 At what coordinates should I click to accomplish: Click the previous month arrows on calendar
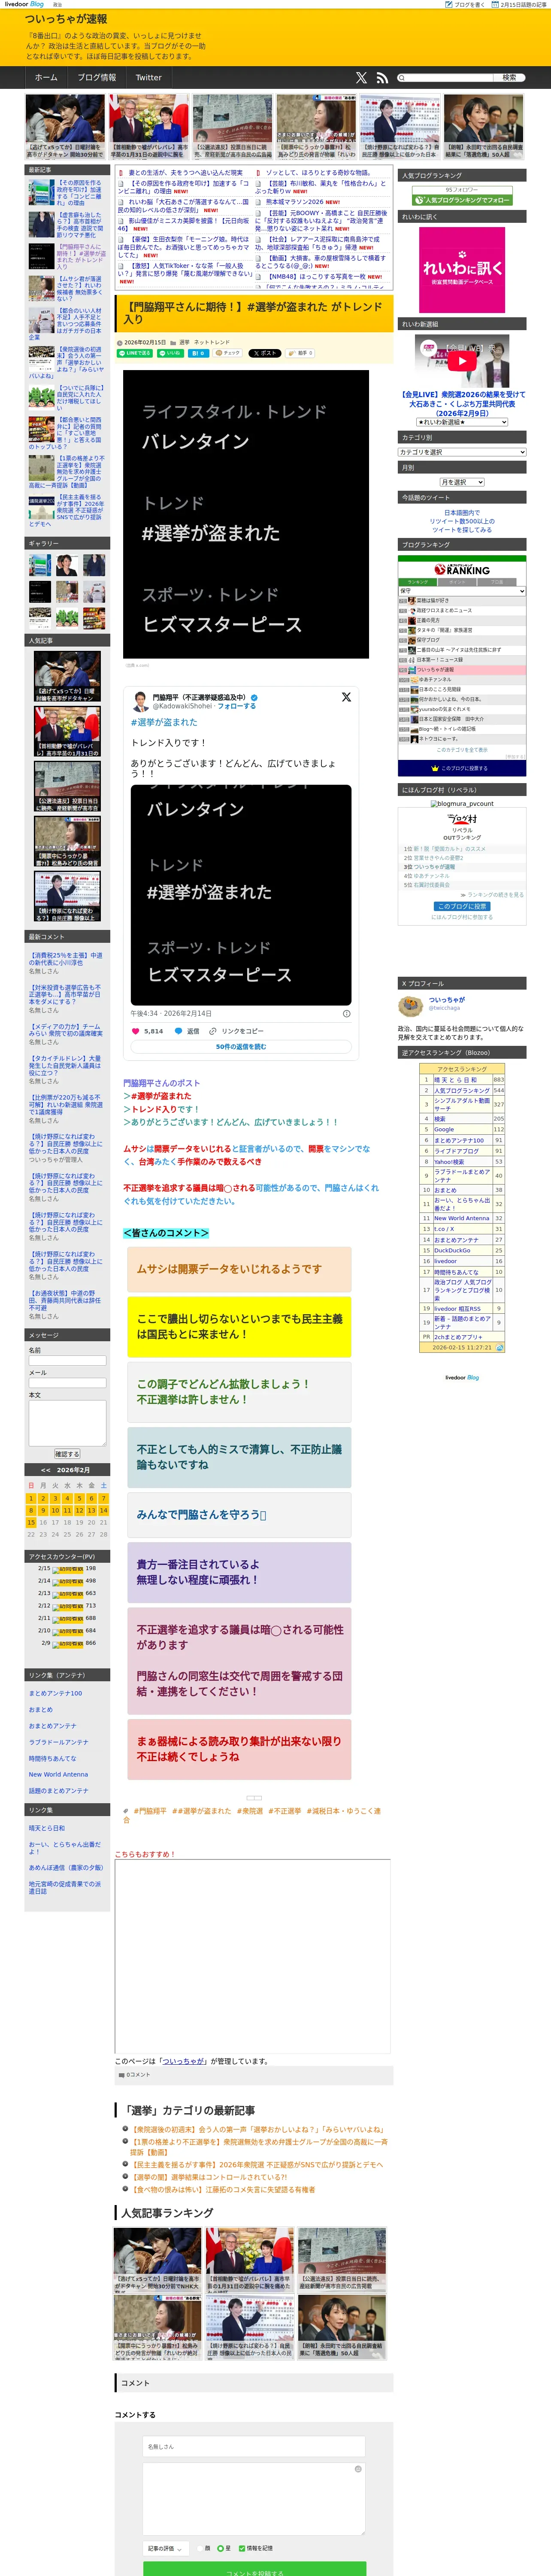(45, 1470)
